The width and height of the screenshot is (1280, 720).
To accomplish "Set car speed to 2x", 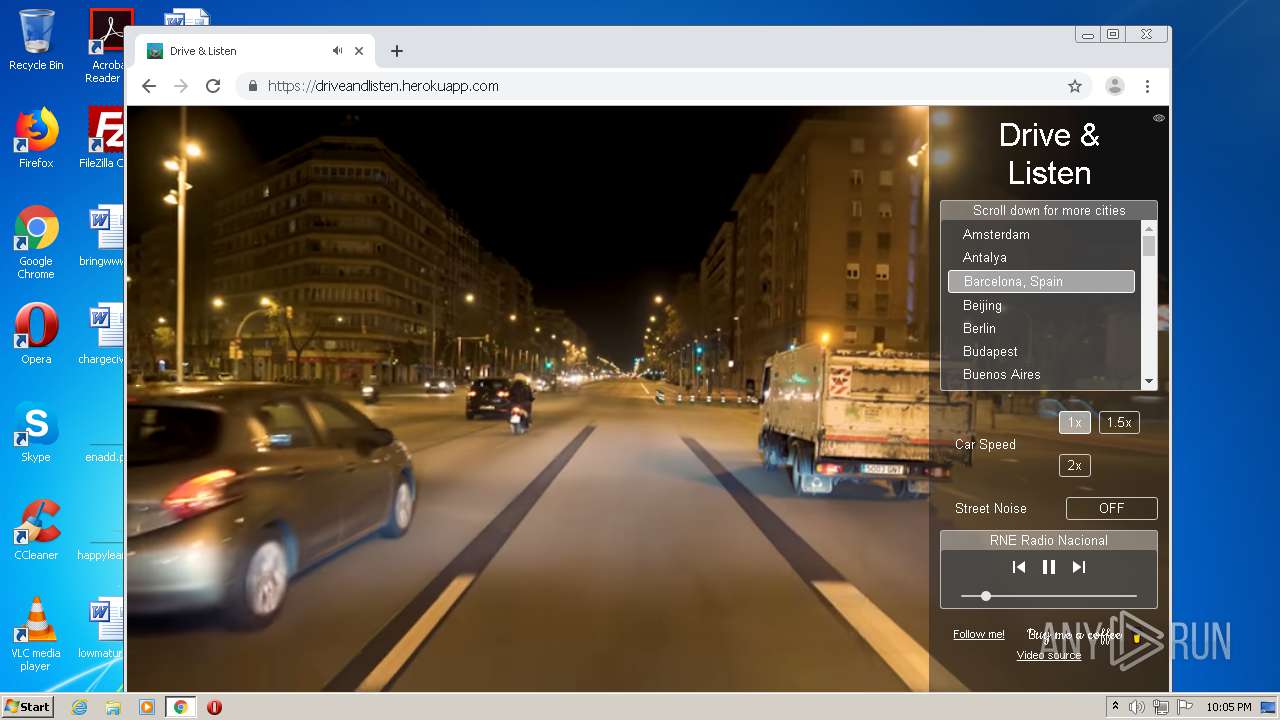I will pyautogui.click(x=1074, y=465).
